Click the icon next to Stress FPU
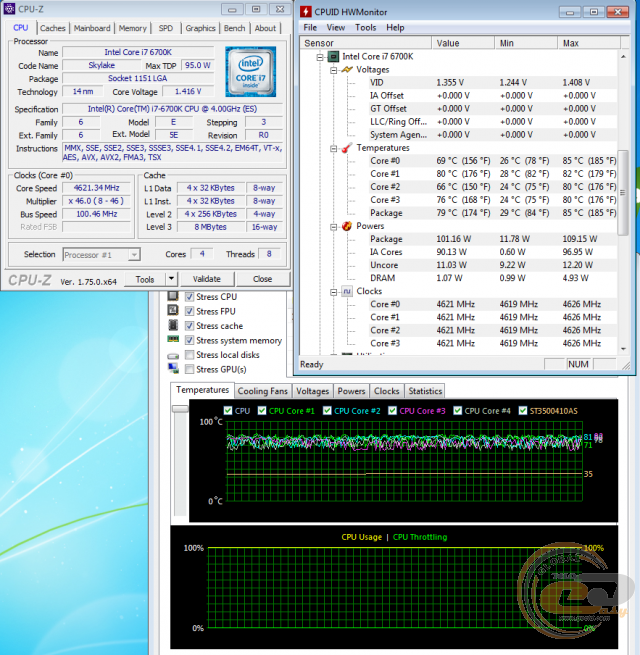Viewport: 640px width, 655px height. click(x=173, y=310)
